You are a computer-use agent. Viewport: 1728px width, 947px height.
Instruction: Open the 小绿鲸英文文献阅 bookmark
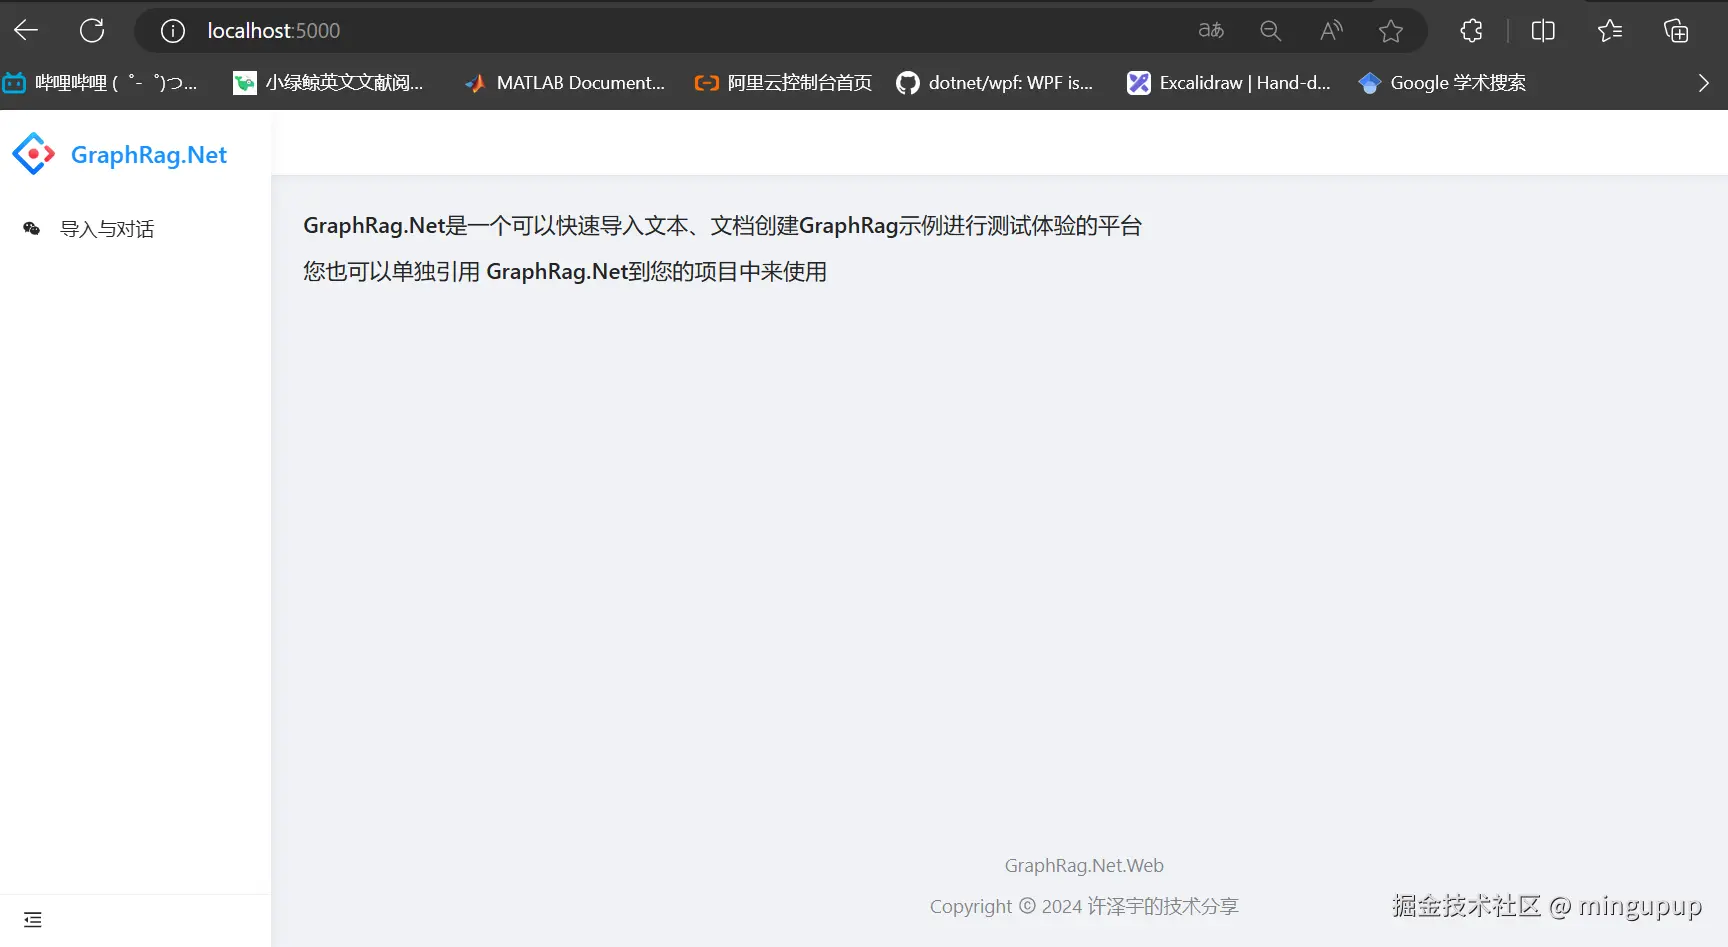[329, 83]
